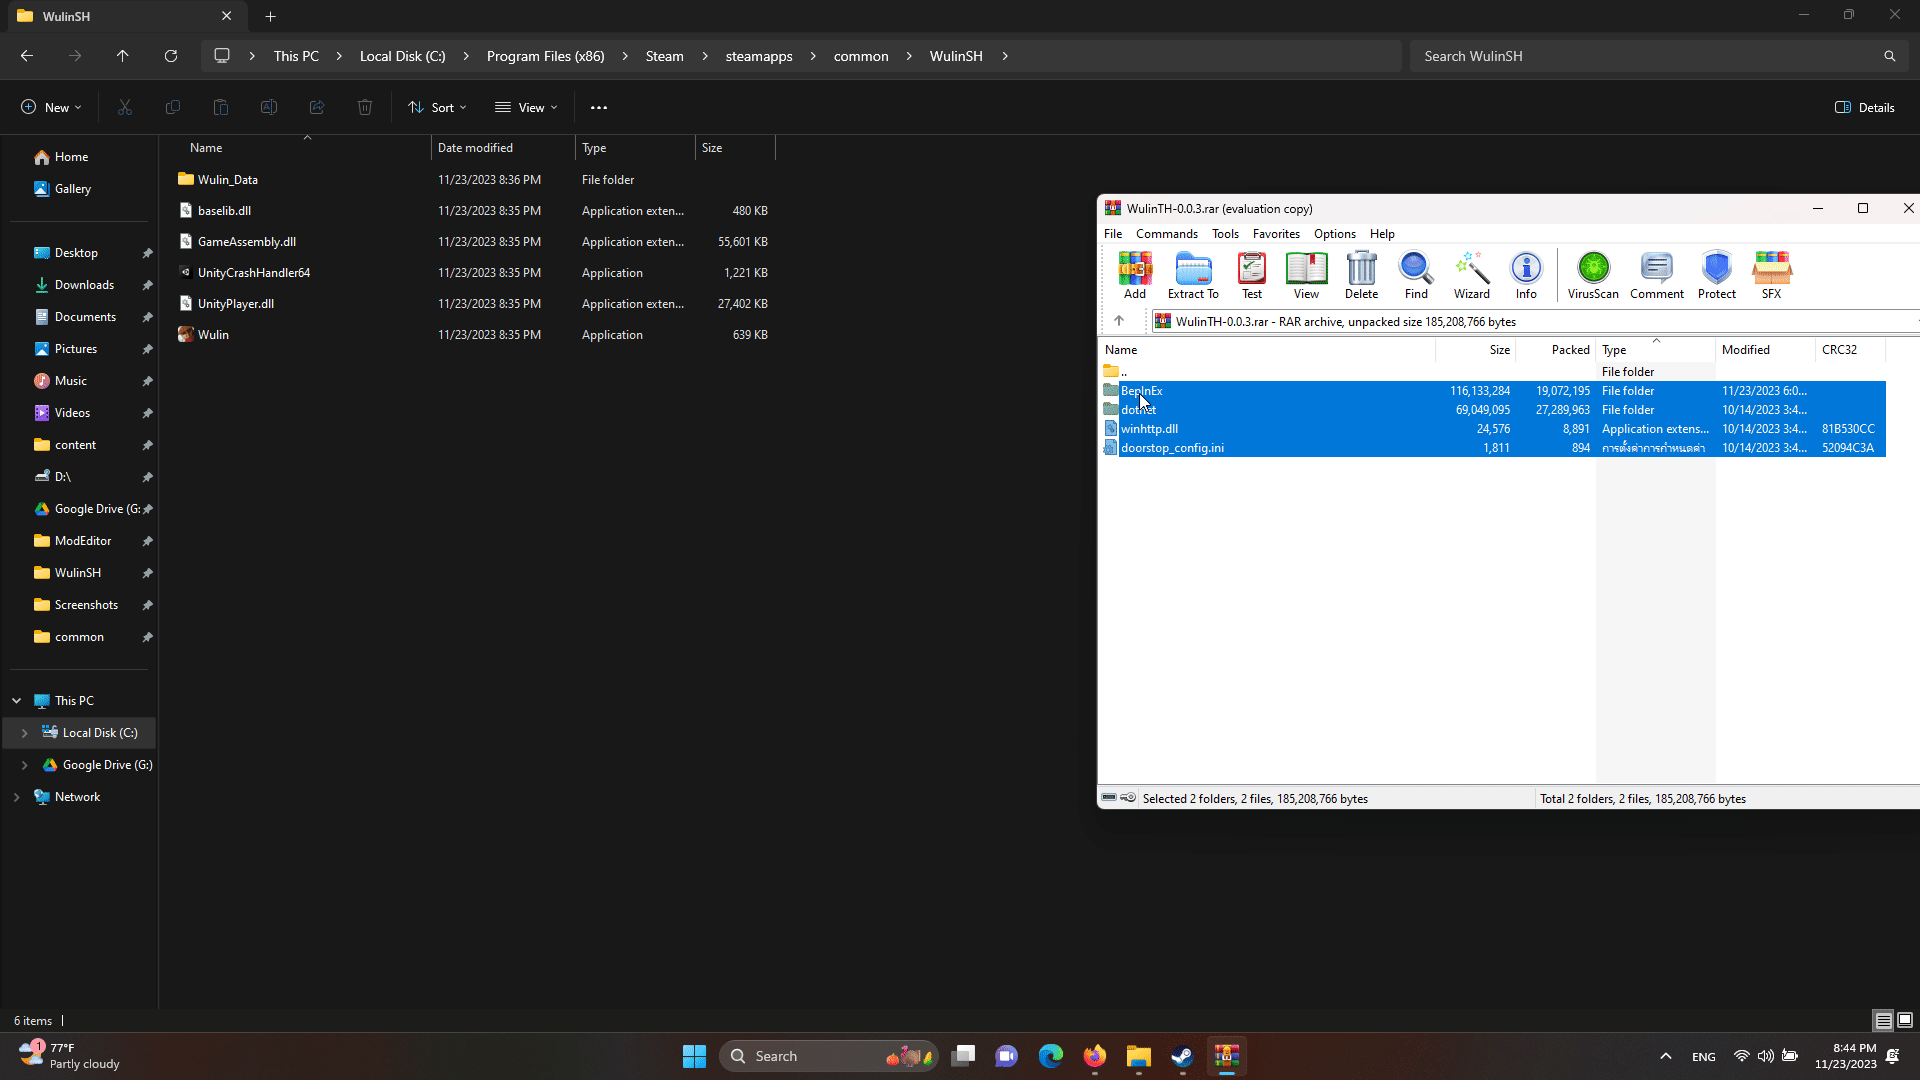Screen dimensions: 1920x1080
Task: Click the Protect archive icon
Action: [1716, 275]
